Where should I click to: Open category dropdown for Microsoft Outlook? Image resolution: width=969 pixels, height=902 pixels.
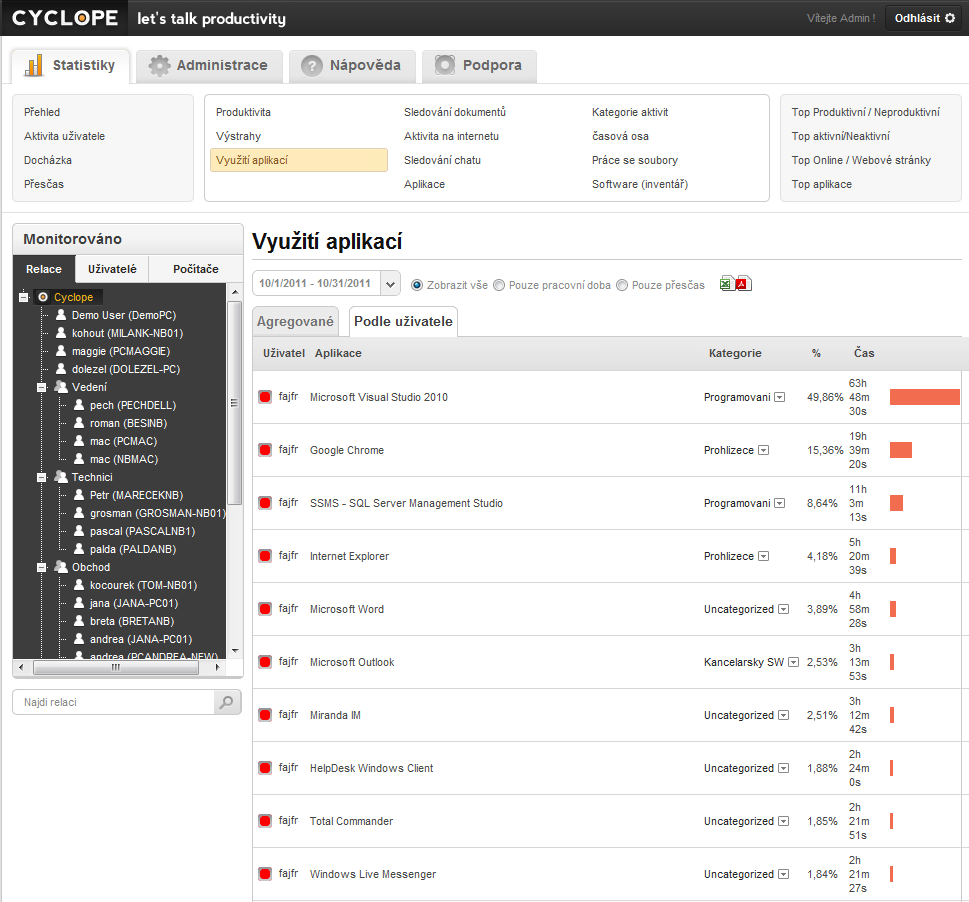tap(793, 662)
